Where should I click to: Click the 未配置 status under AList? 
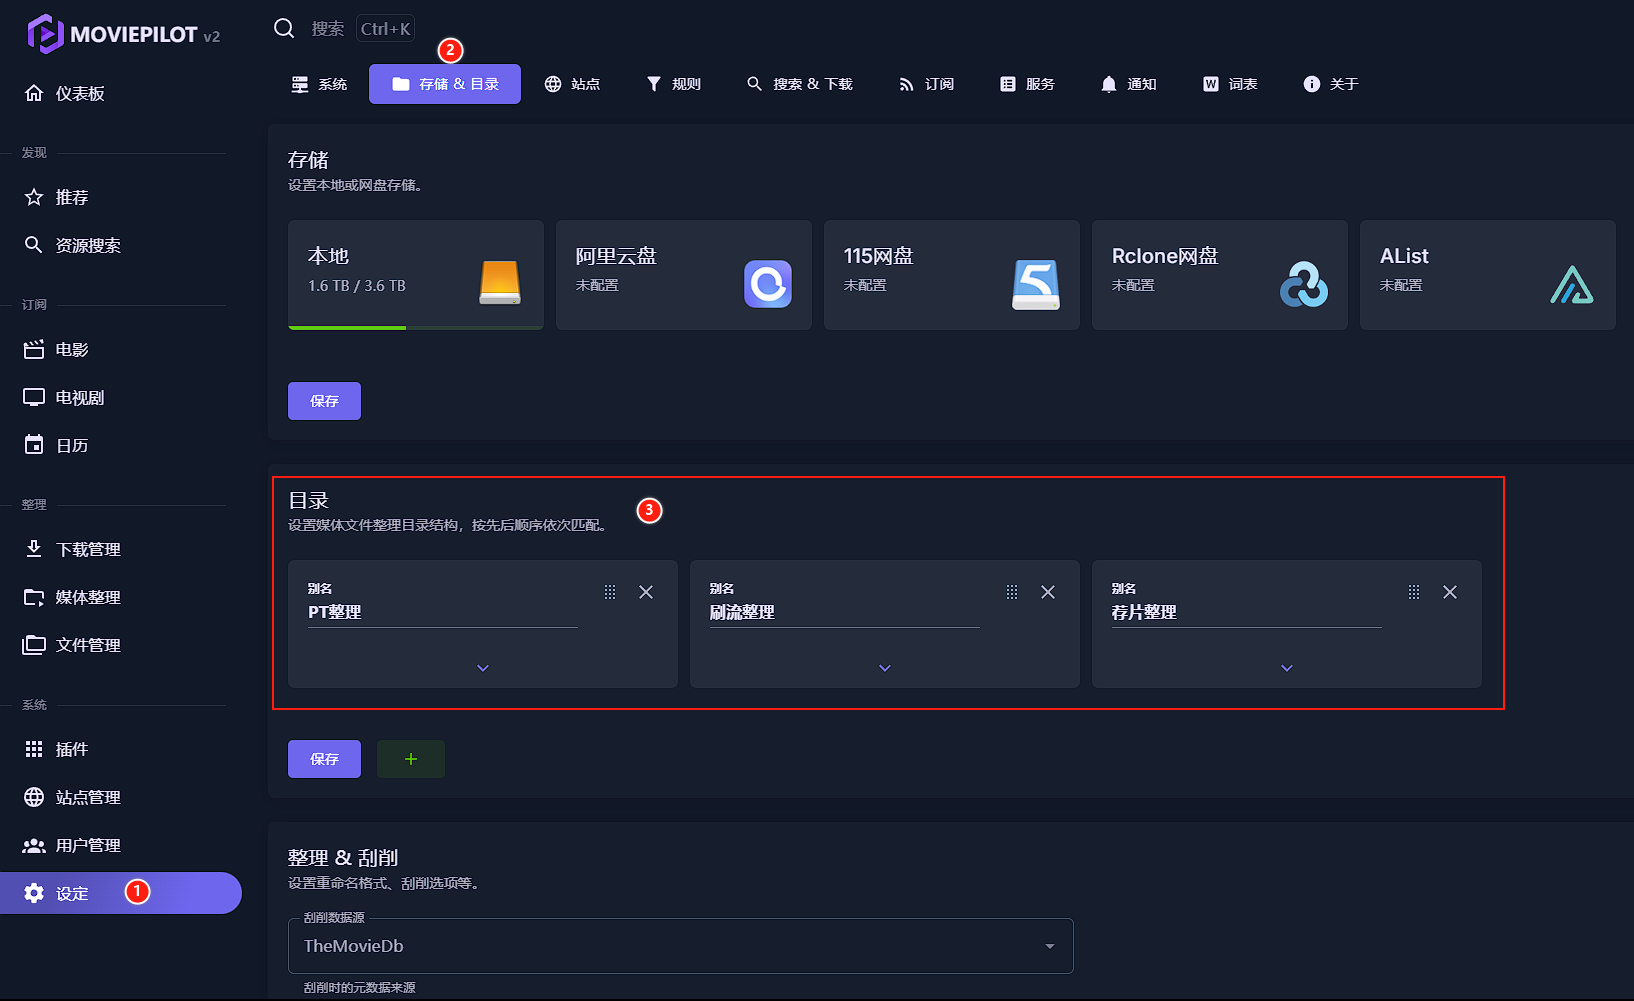pos(1401,286)
